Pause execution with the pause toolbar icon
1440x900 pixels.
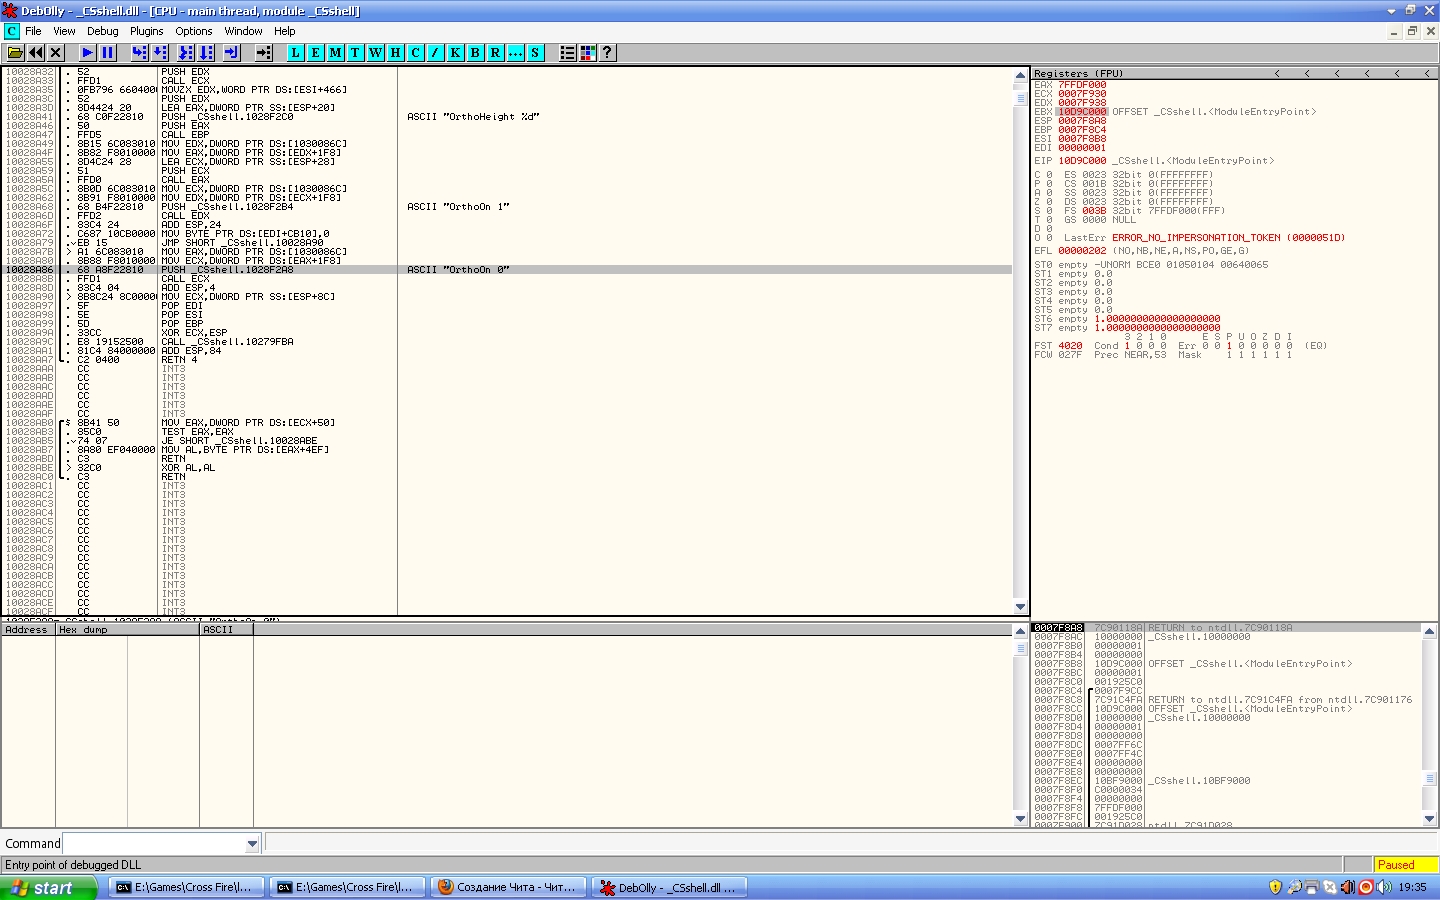(x=108, y=53)
